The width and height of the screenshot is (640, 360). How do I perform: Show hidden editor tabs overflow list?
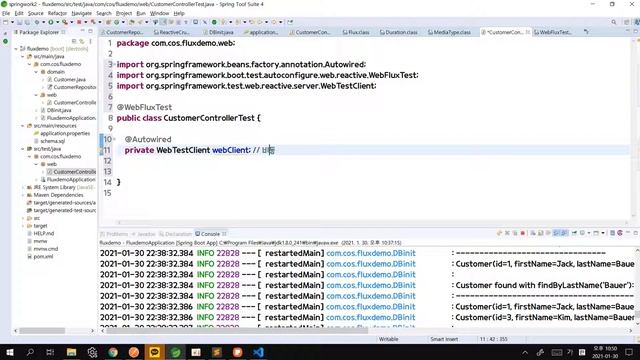click(x=587, y=32)
